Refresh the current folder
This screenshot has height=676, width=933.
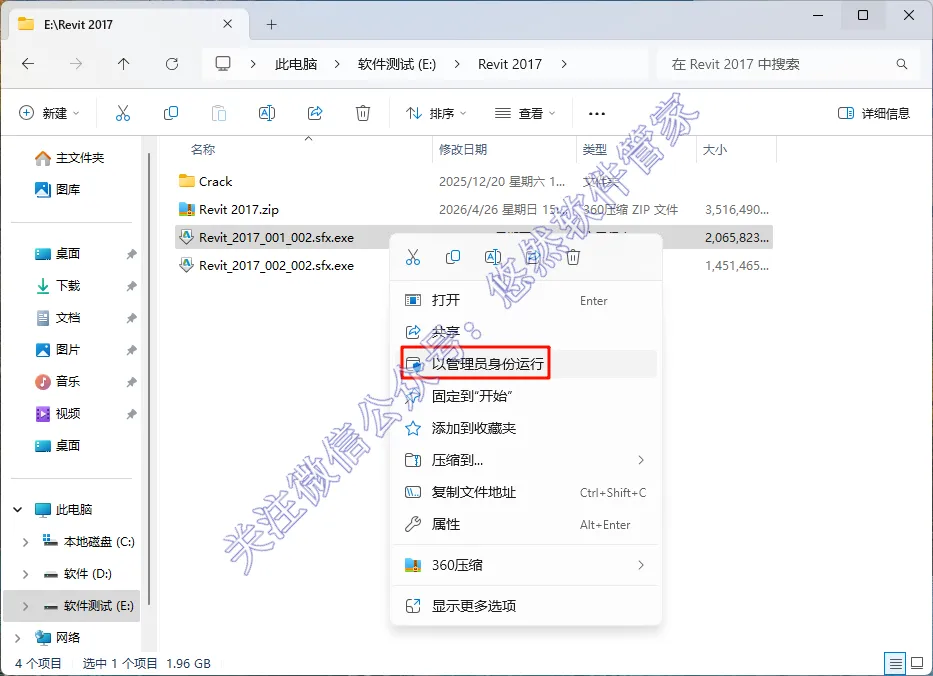[x=172, y=64]
